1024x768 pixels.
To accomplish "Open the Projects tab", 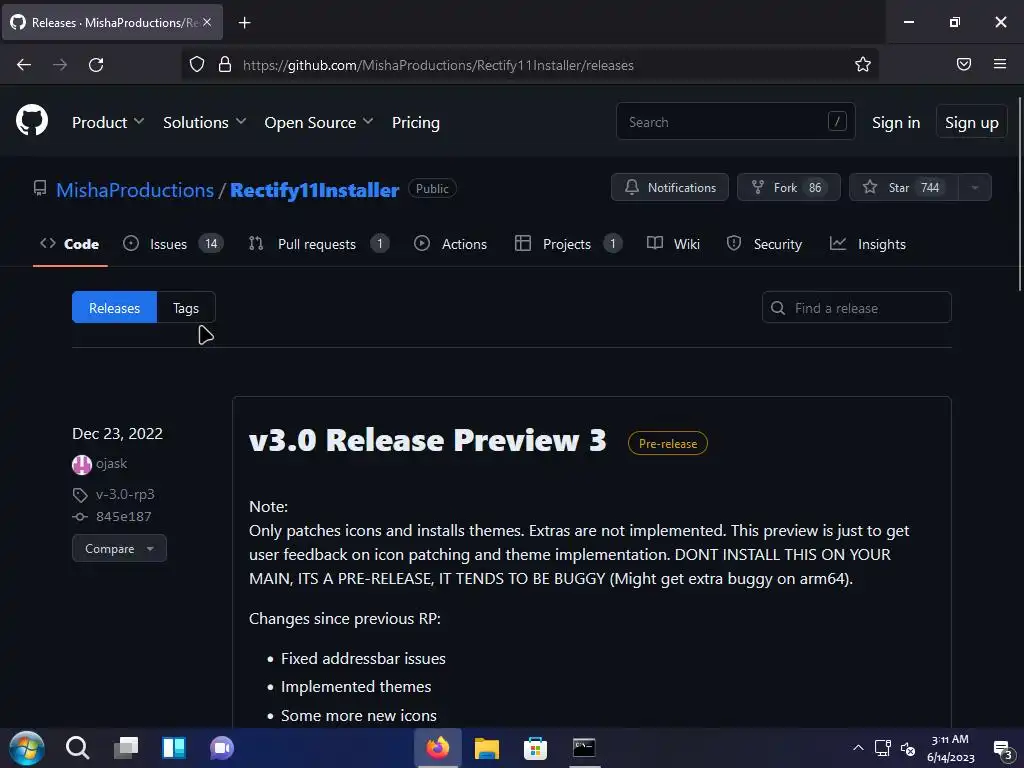I will pyautogui.click(x=568, y=244).
